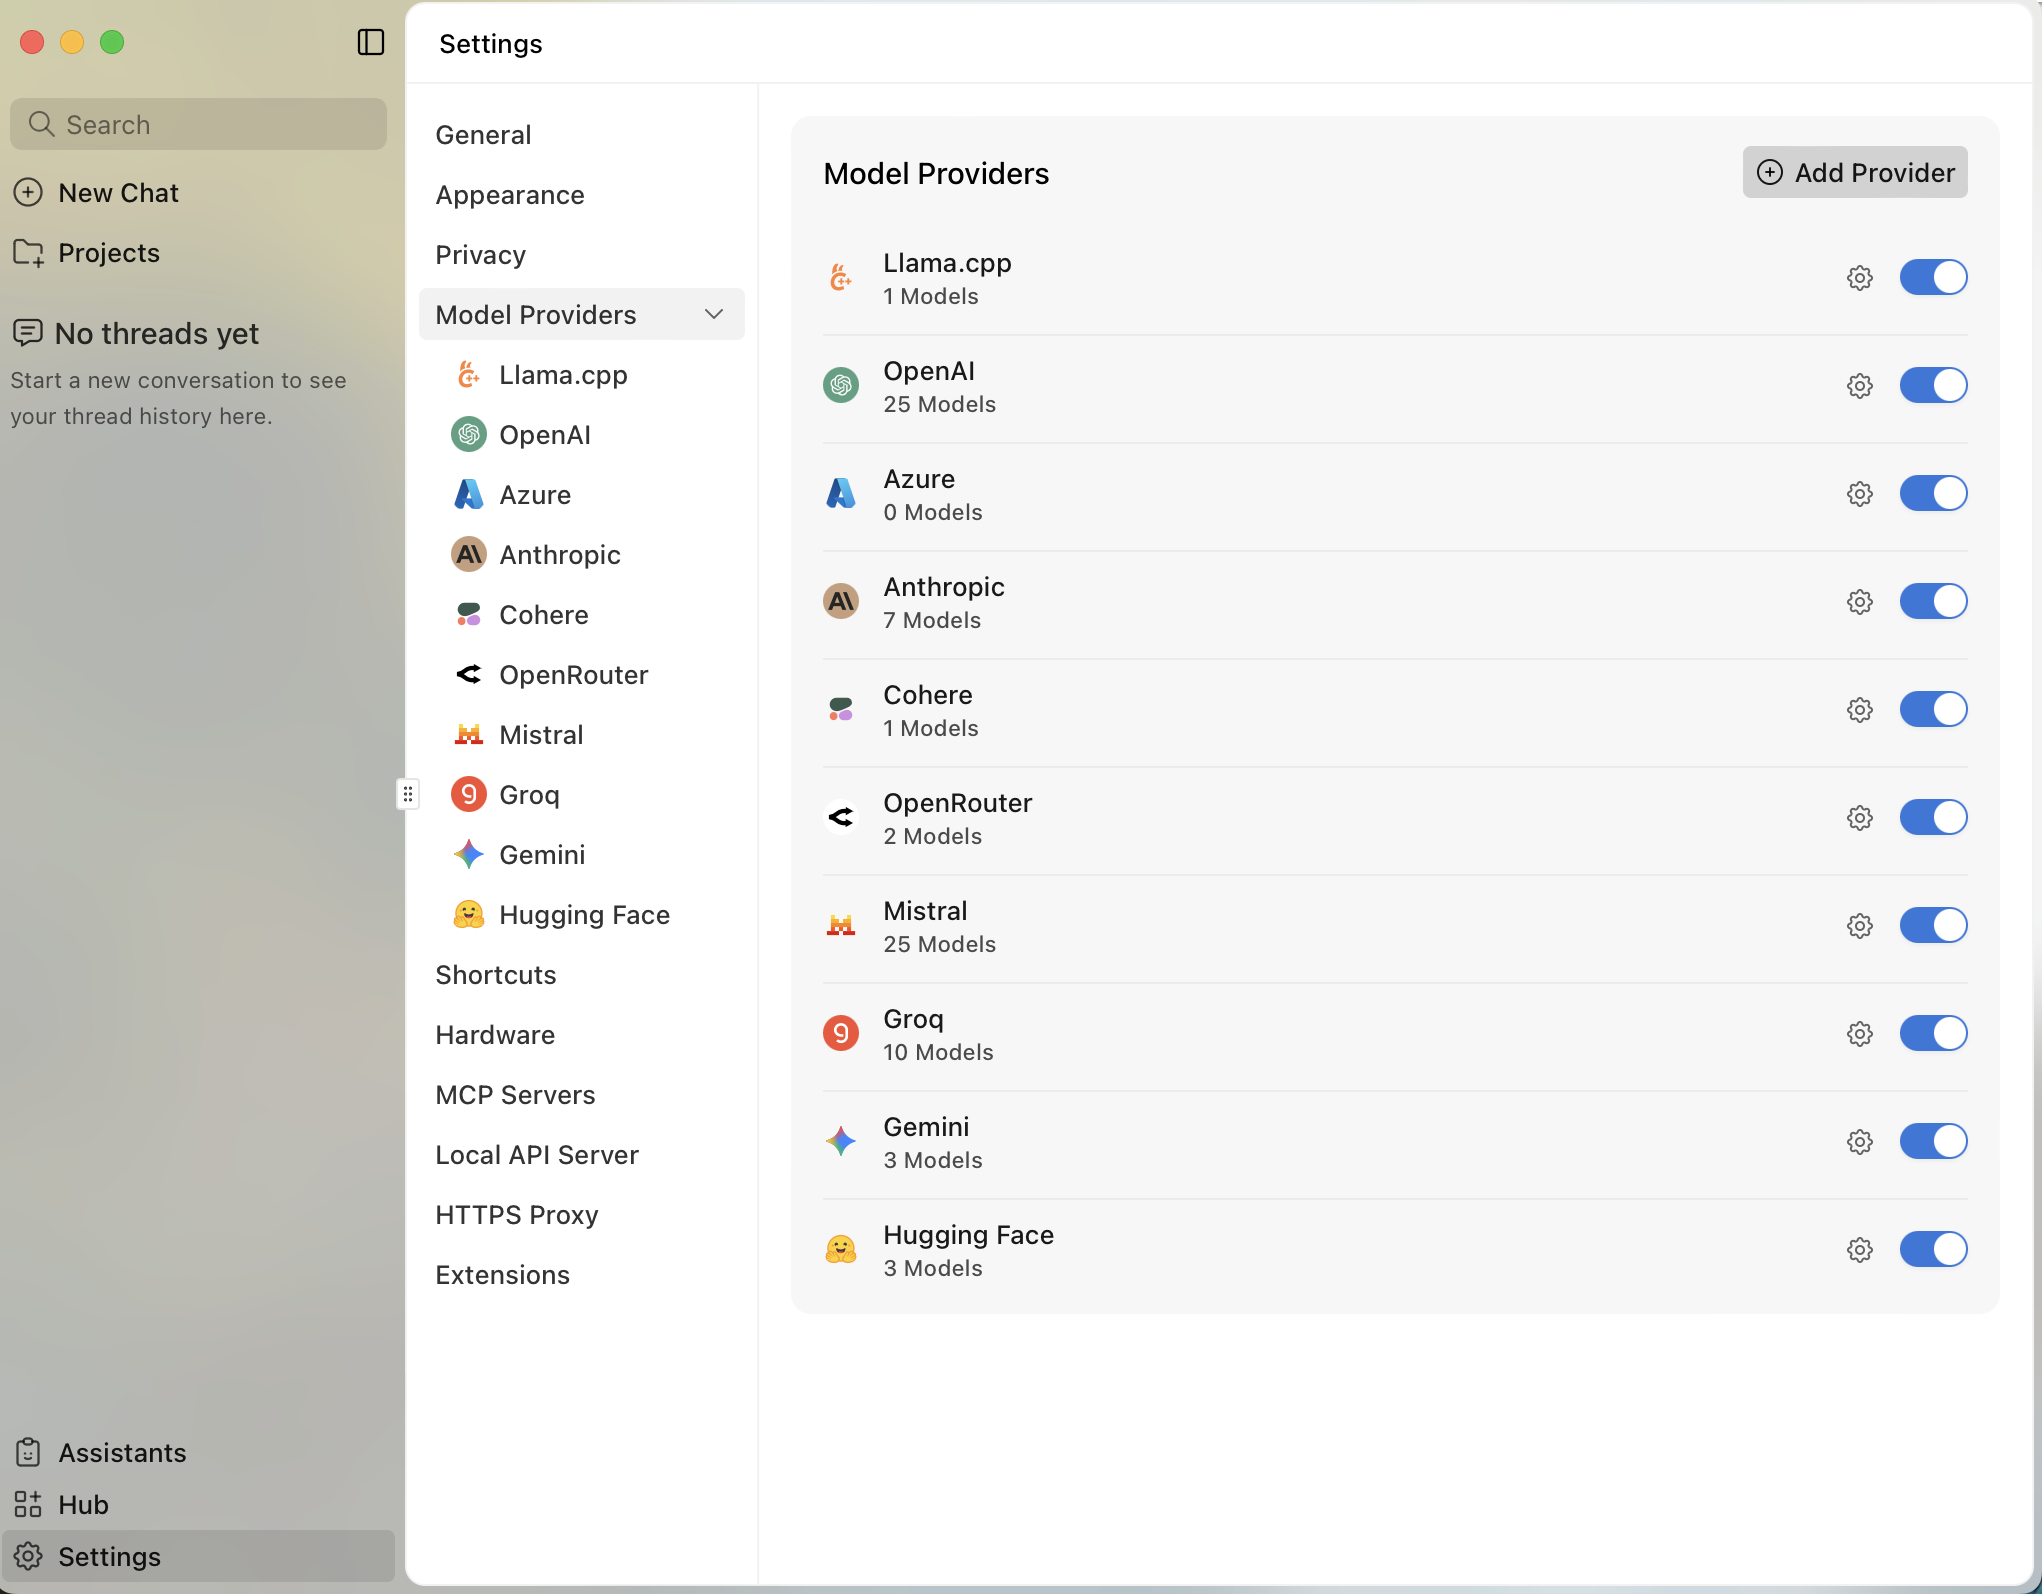Disable the Cohere provider toggle
Screen dimensions: 2042x1594
(x=1933, y=709)
